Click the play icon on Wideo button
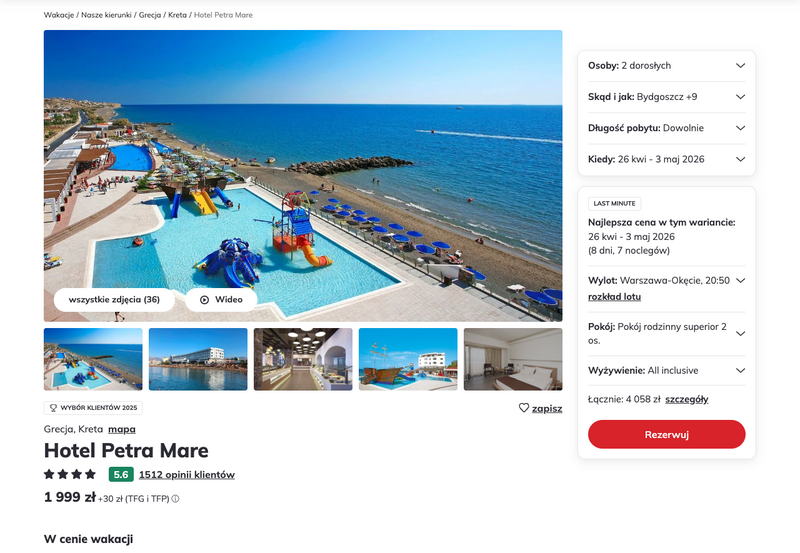Viewport: 800px width, 553px height. [204, 299]
